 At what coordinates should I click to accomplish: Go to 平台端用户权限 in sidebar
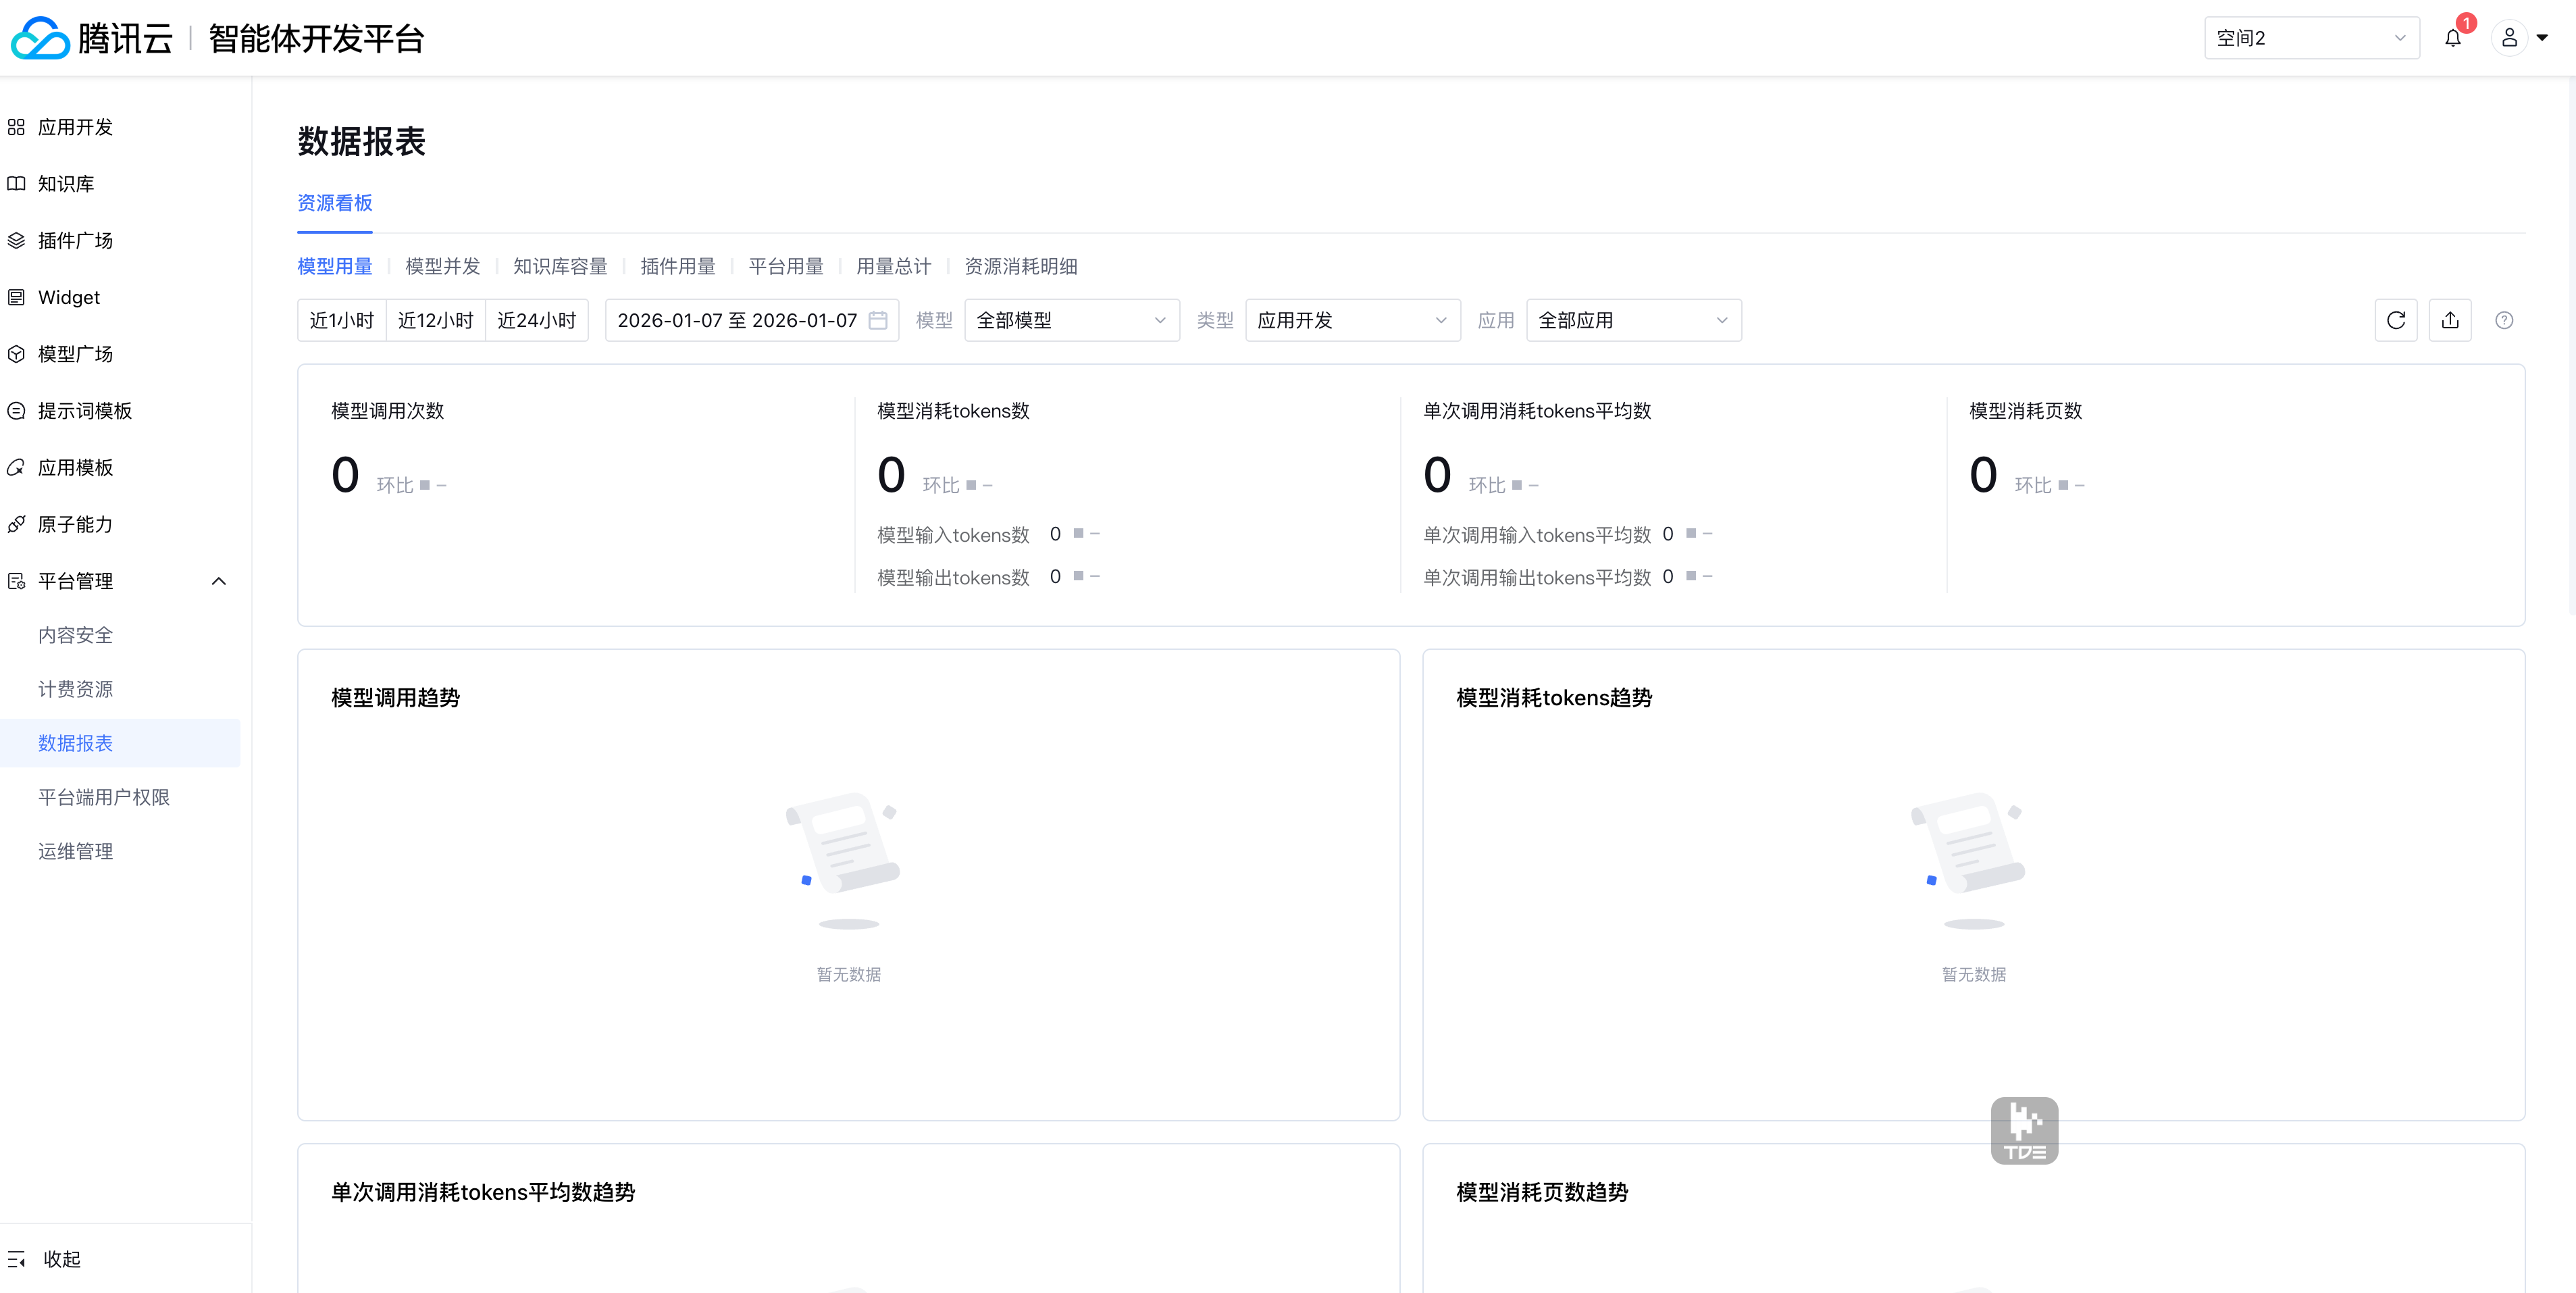coord(104,796)
